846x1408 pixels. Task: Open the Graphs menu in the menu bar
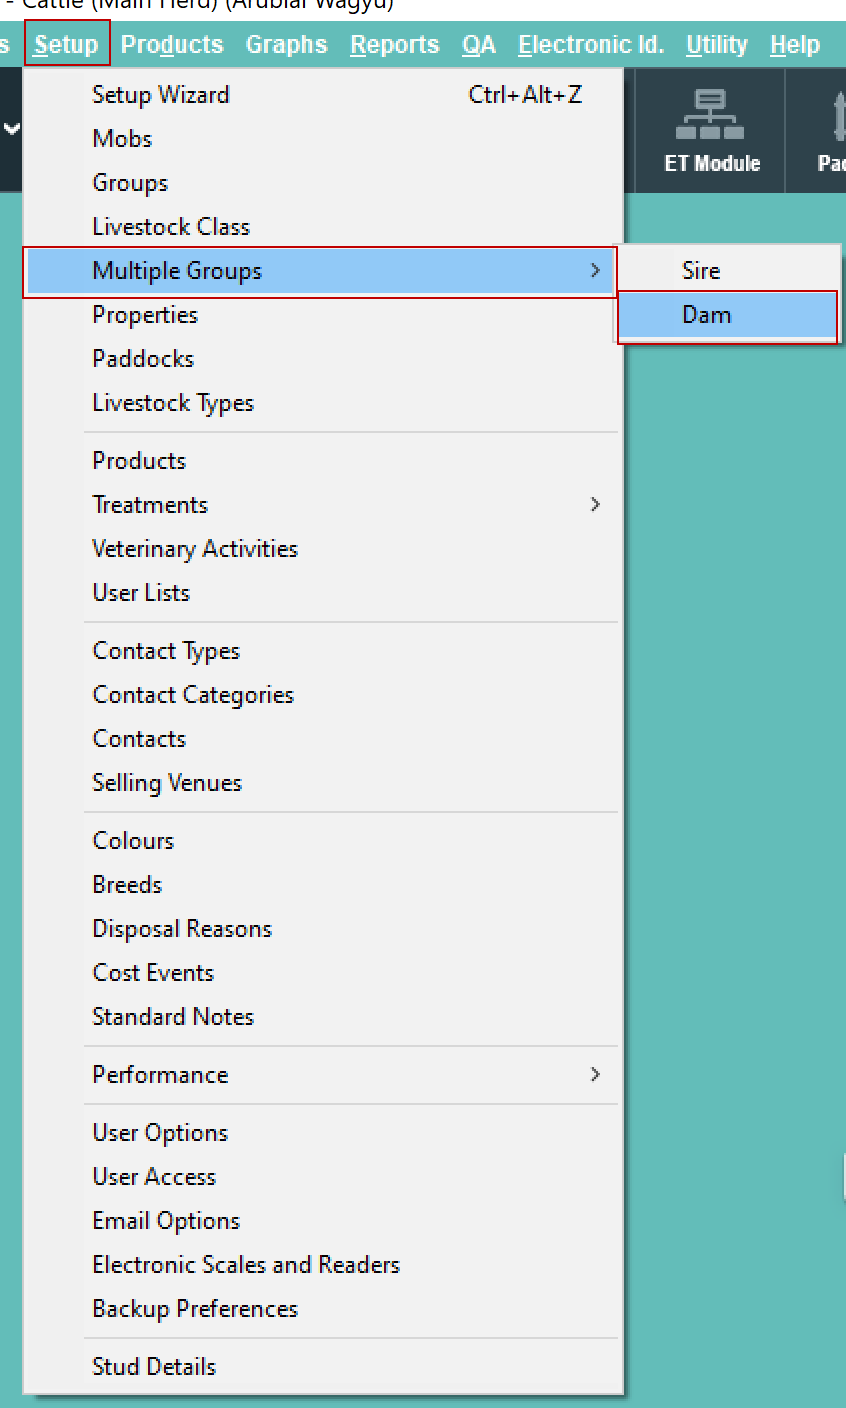286,45
